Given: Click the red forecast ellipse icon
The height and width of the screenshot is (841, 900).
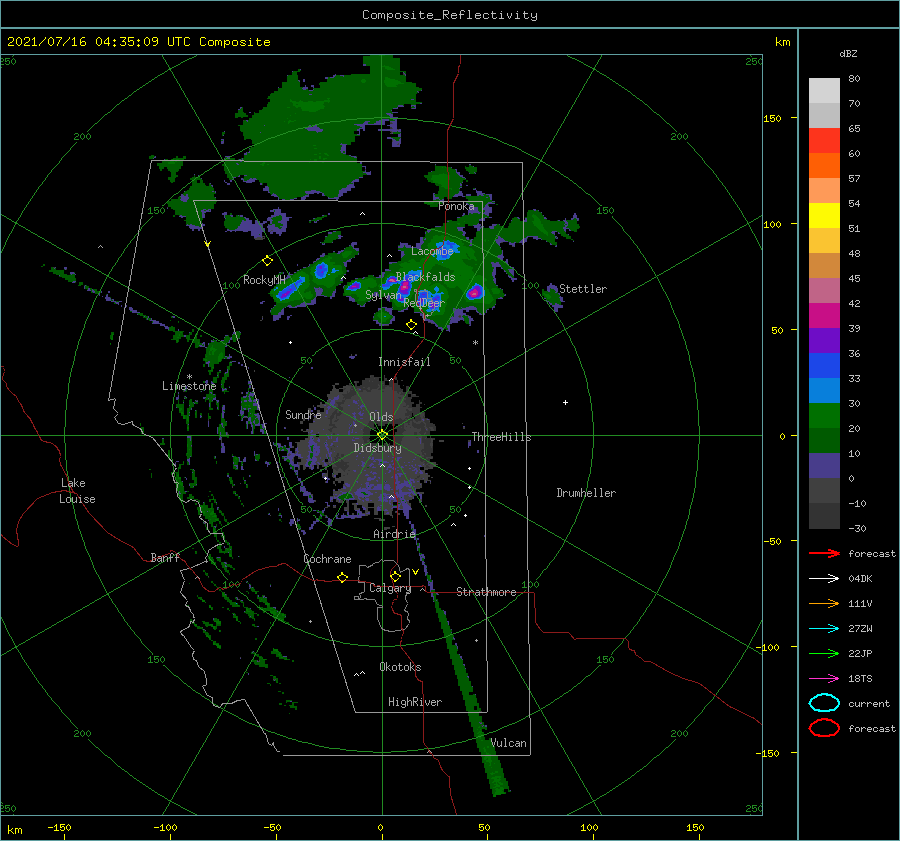Looking at the screenshot, I should [x=824, y=728].
